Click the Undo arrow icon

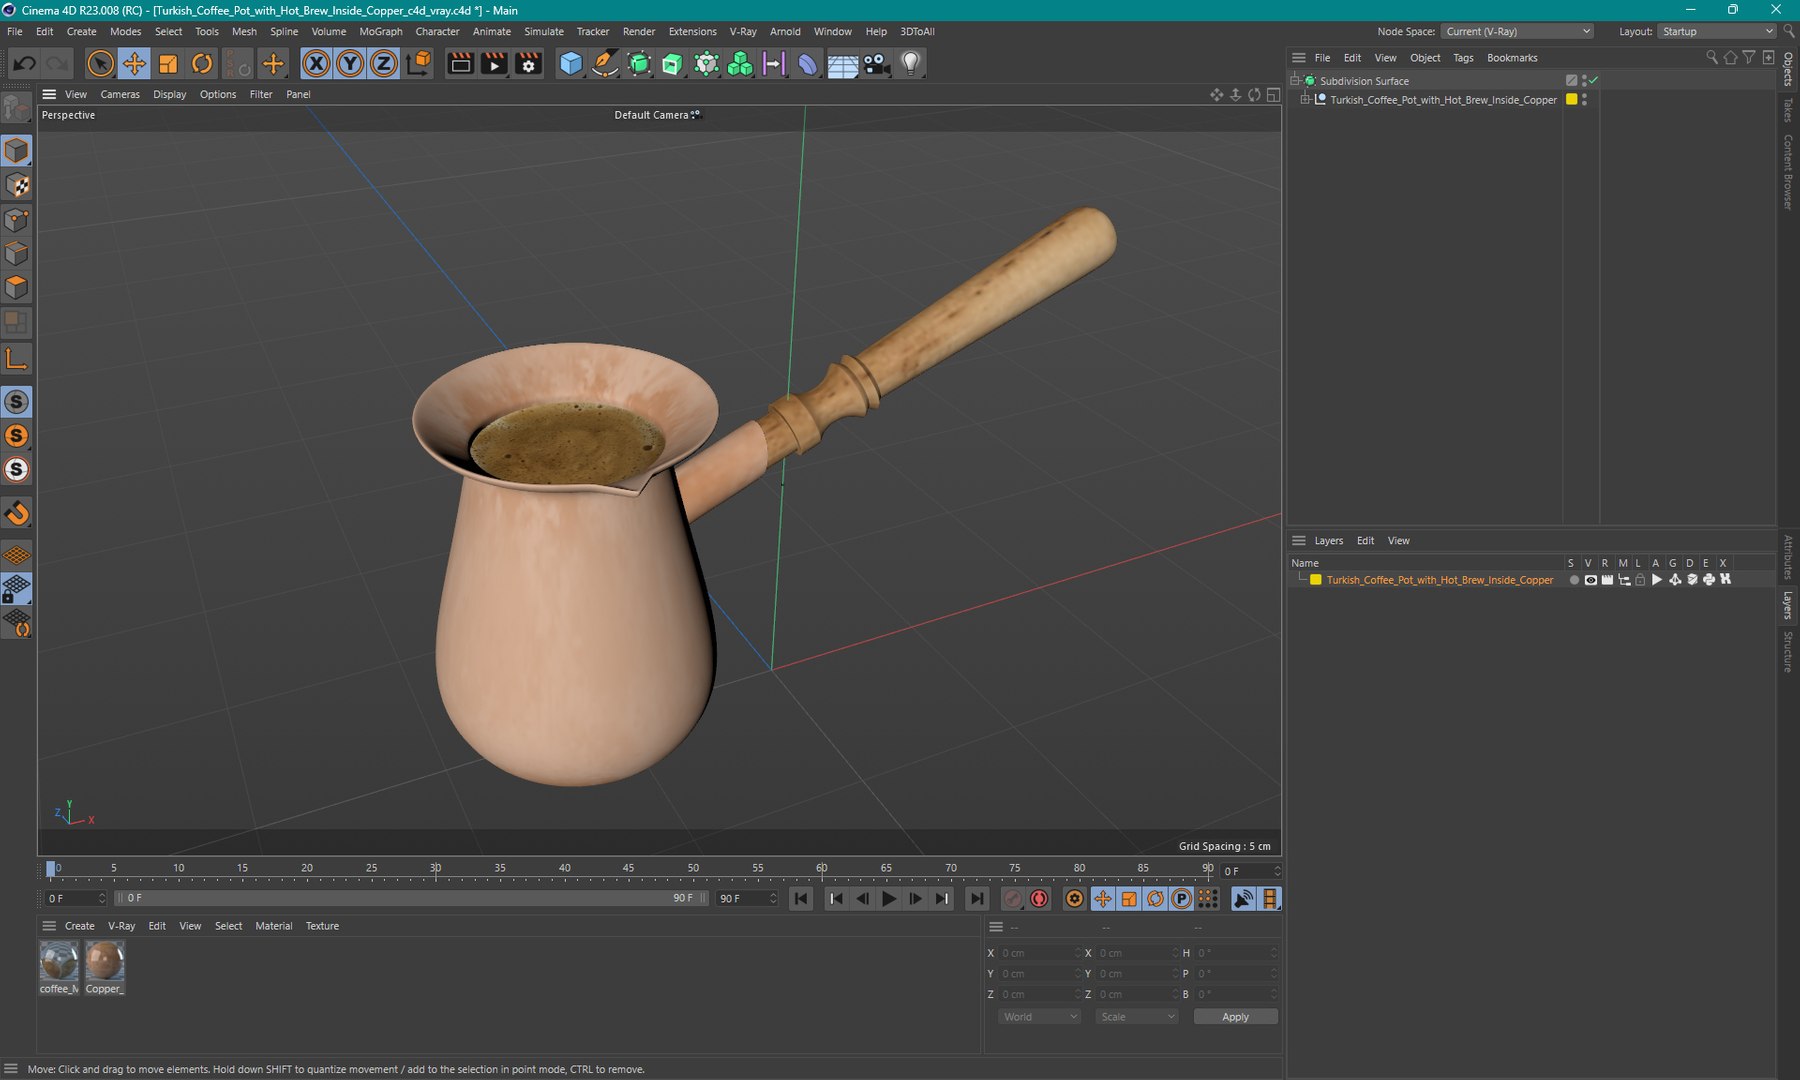click(24, 64)
